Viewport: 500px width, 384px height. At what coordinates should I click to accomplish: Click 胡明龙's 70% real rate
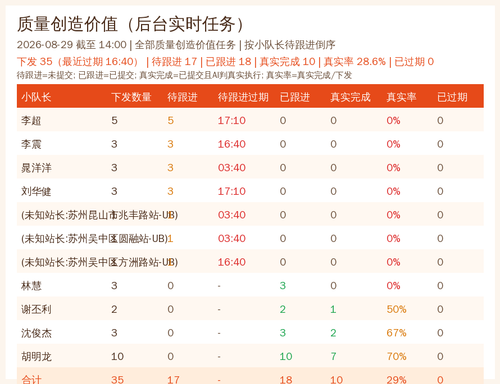(396, 357)
